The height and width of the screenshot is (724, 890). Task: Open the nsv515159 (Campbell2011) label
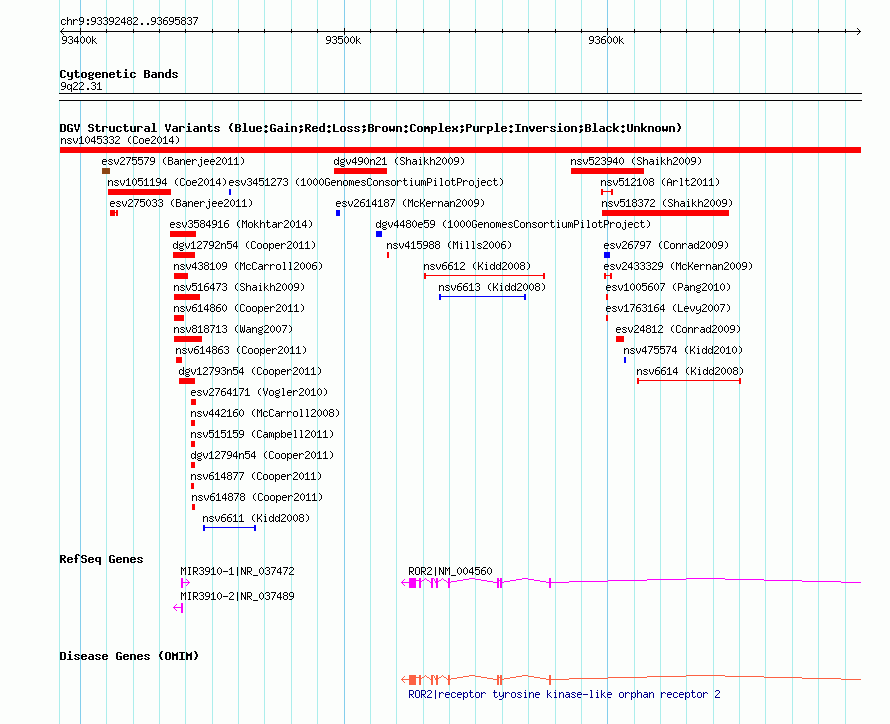(262, 434)
